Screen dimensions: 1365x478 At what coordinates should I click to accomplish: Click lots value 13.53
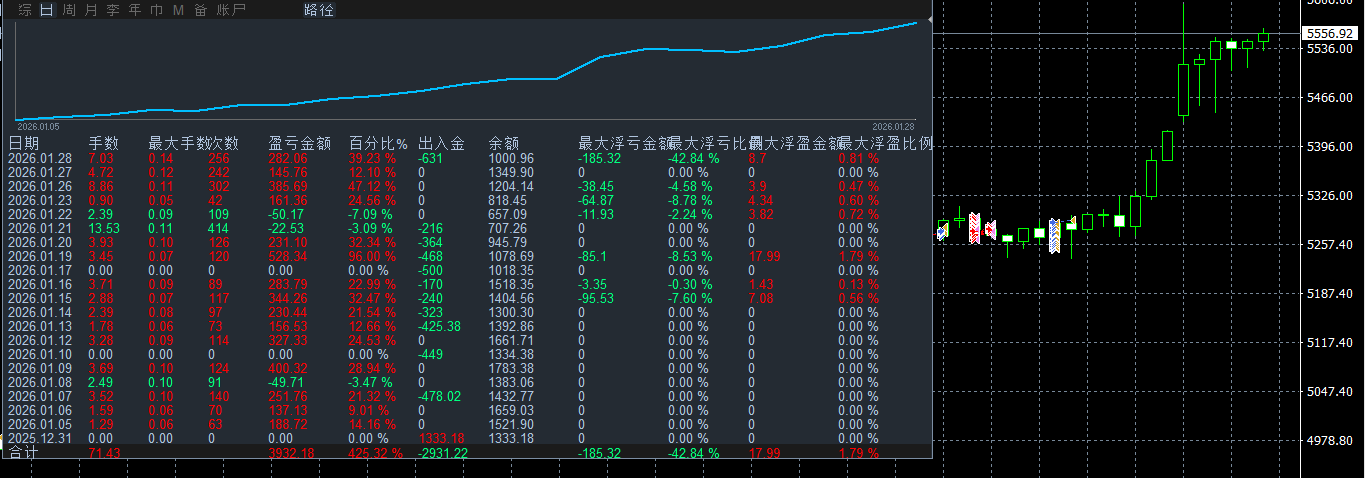pos(105,228)
